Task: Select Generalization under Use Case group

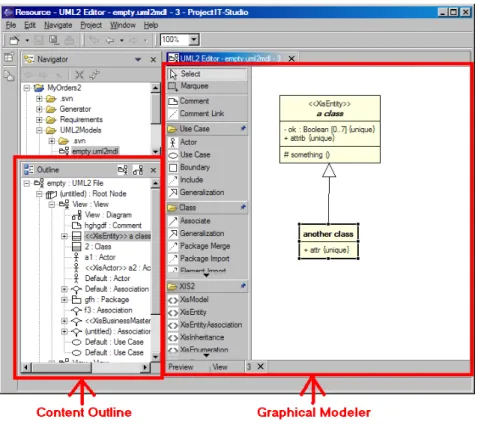Action: coord(207,193)
